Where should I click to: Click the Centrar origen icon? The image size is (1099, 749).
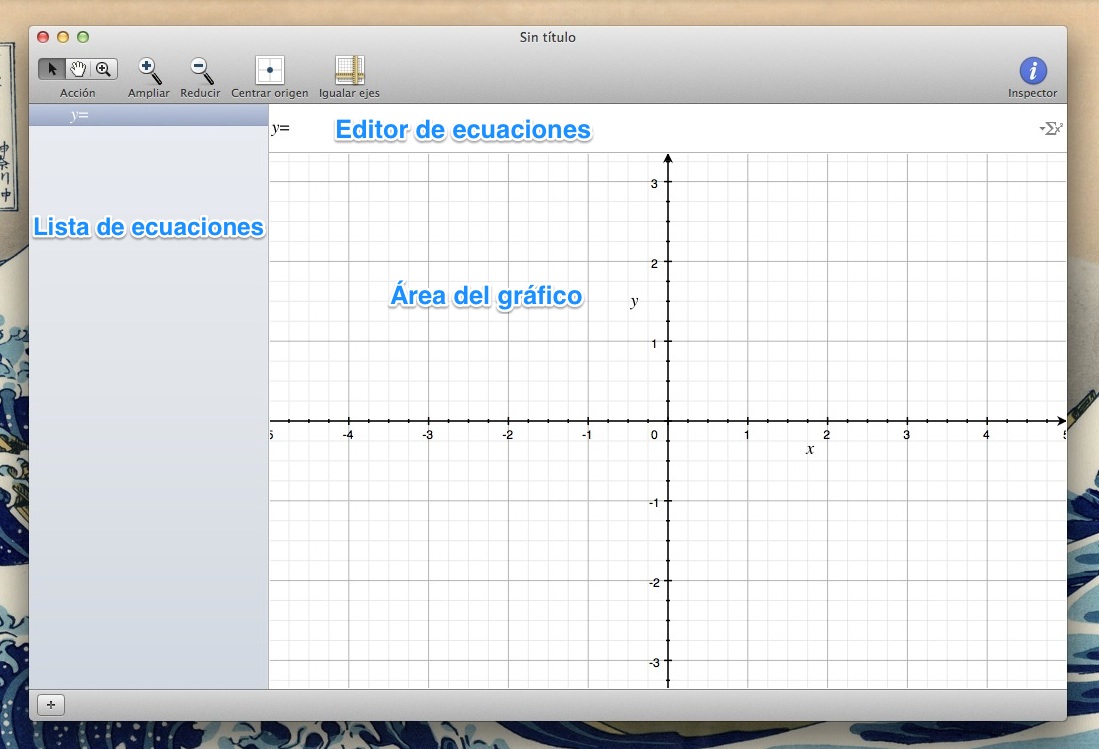(x=268, y=69)
